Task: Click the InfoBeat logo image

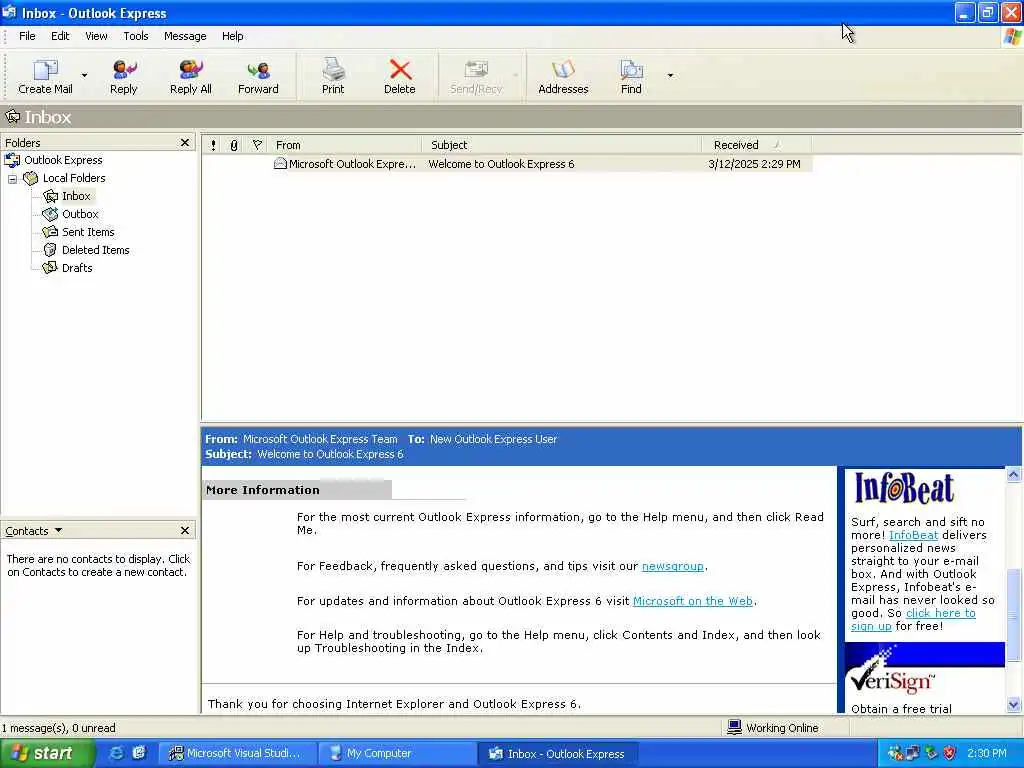Action: [x=904, y=488]
